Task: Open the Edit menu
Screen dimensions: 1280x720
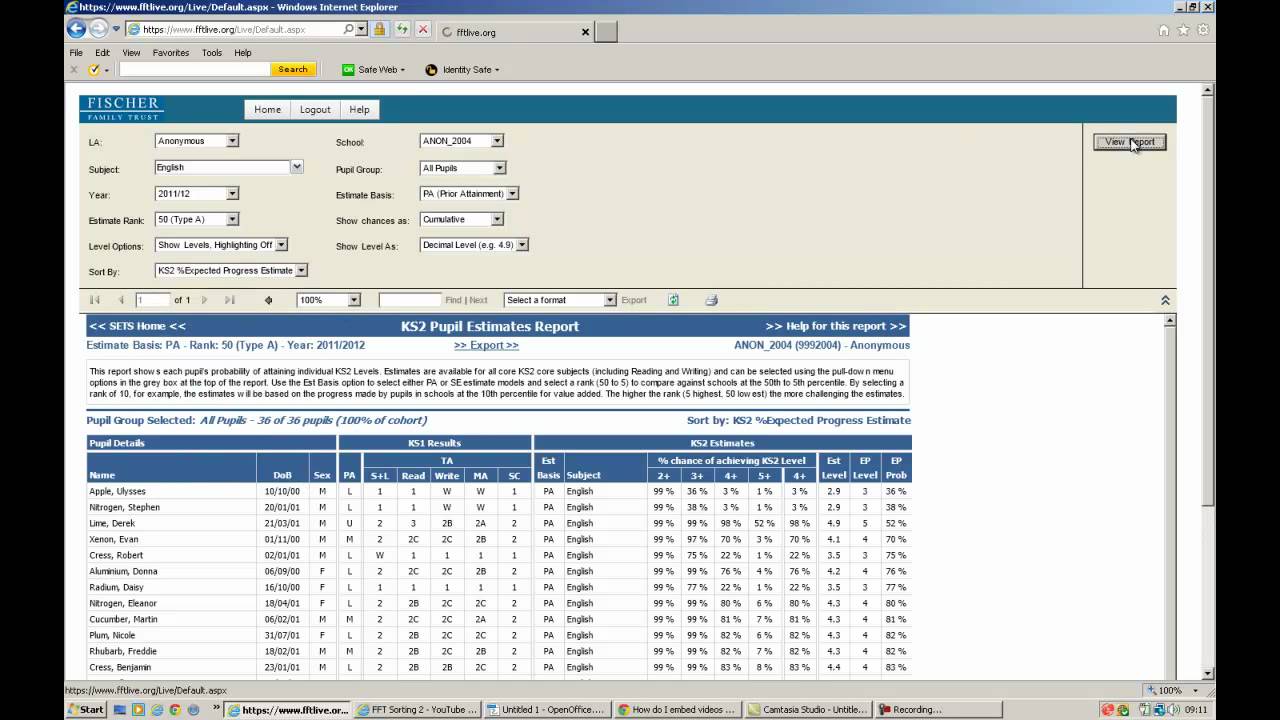Action: [x=102, y=53]
